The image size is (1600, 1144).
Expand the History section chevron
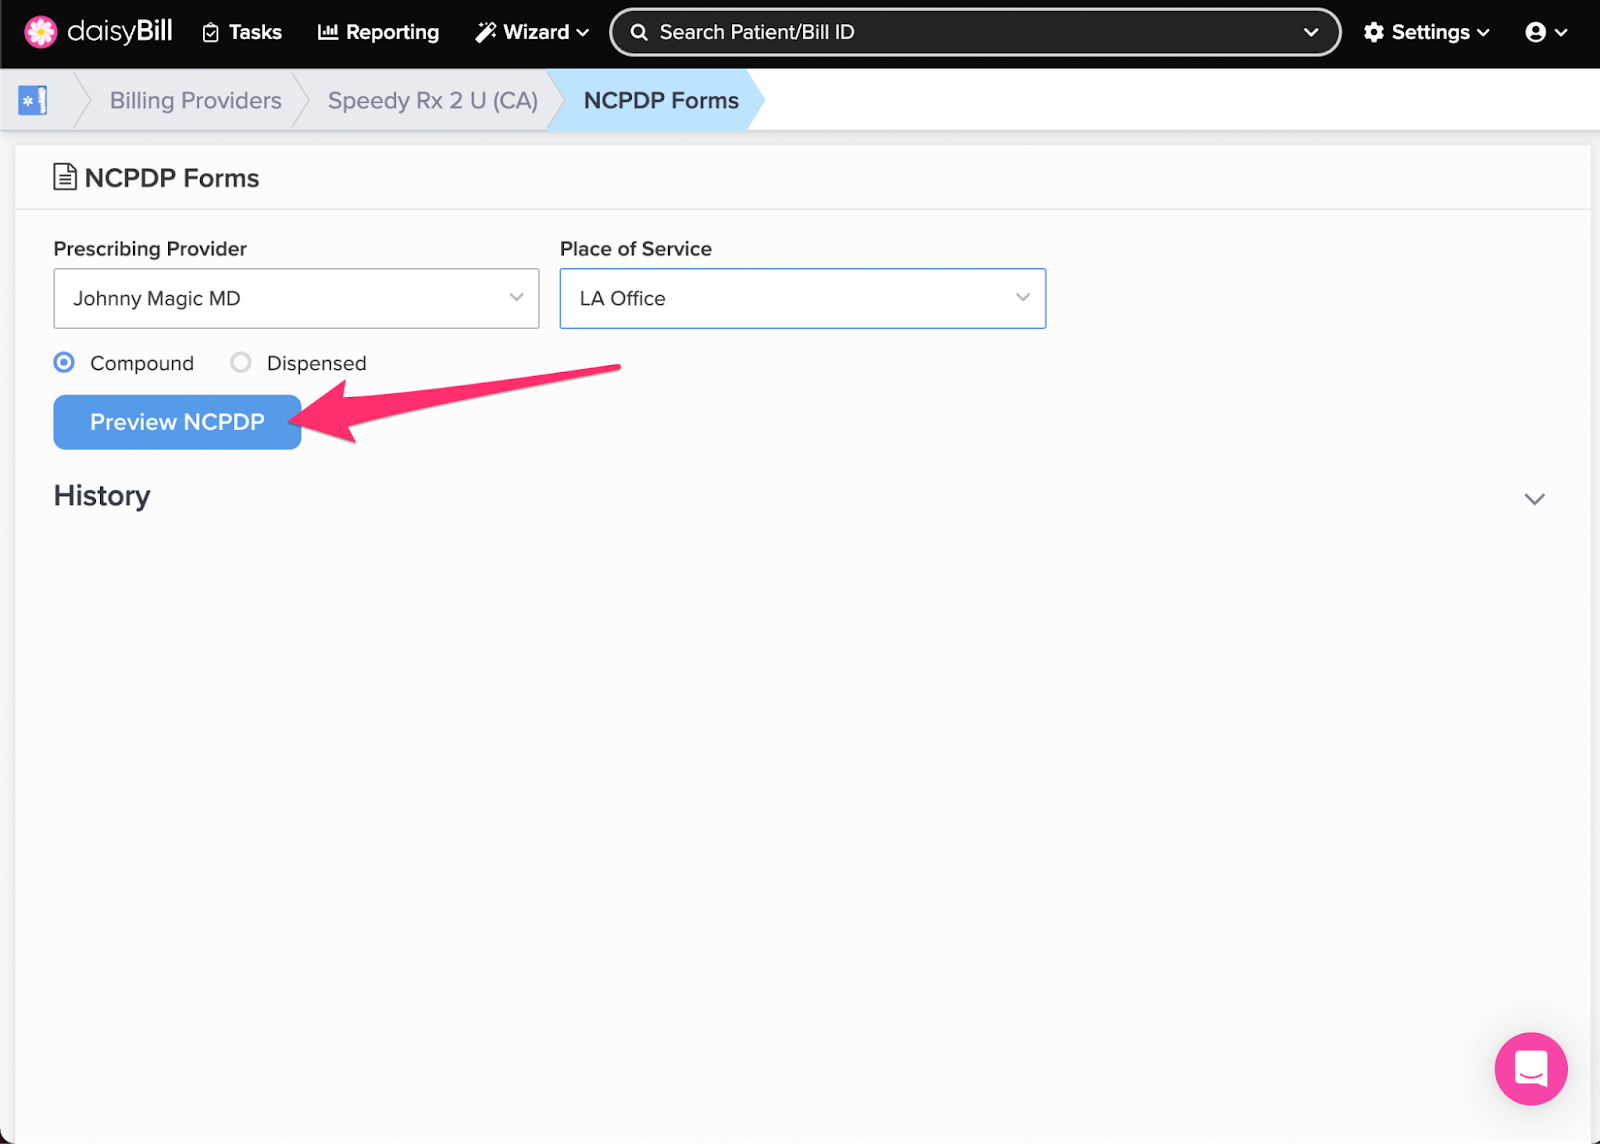coord(1534,498)
